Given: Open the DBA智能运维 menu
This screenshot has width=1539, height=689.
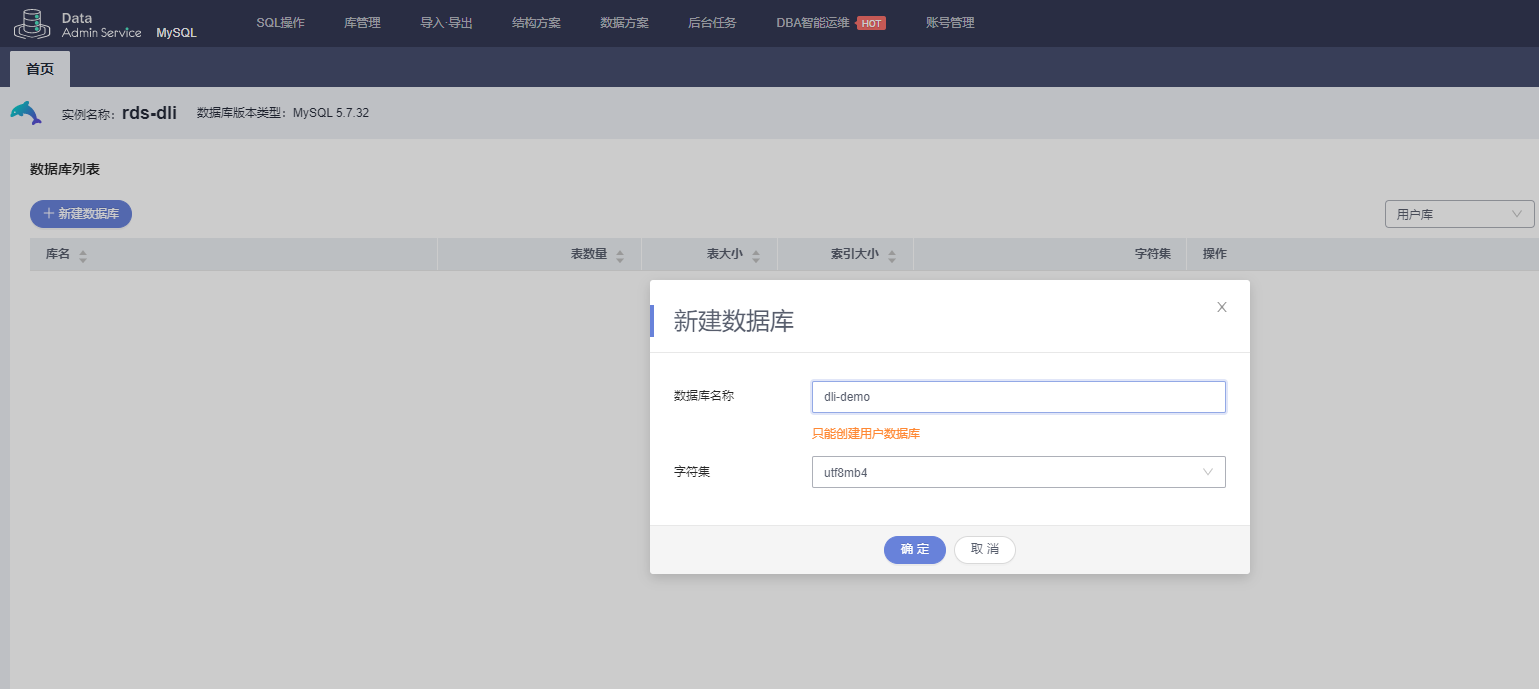Looking at the screenshot, I should (x=813, y=23).
